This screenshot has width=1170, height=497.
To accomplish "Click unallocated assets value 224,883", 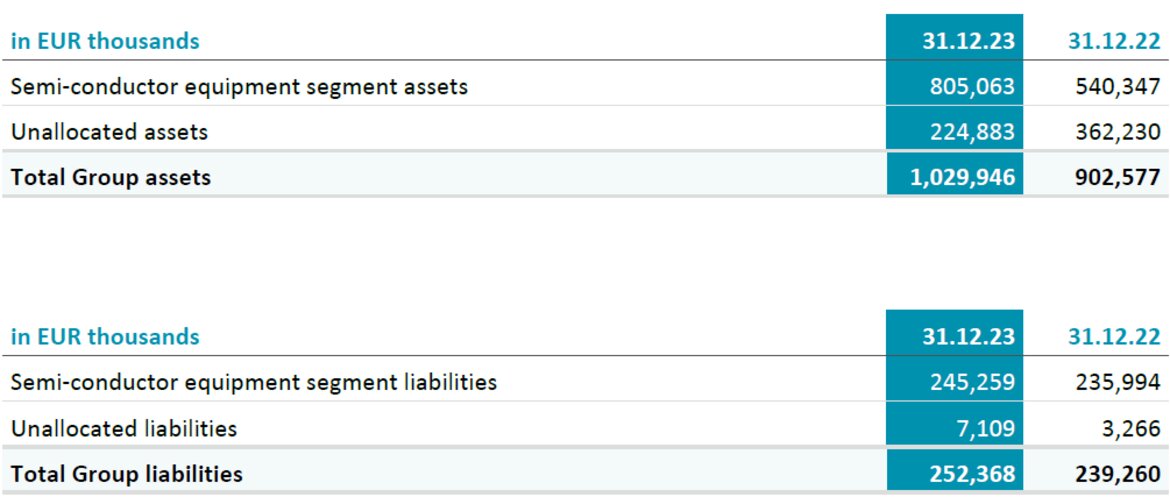I will (972, 132).
